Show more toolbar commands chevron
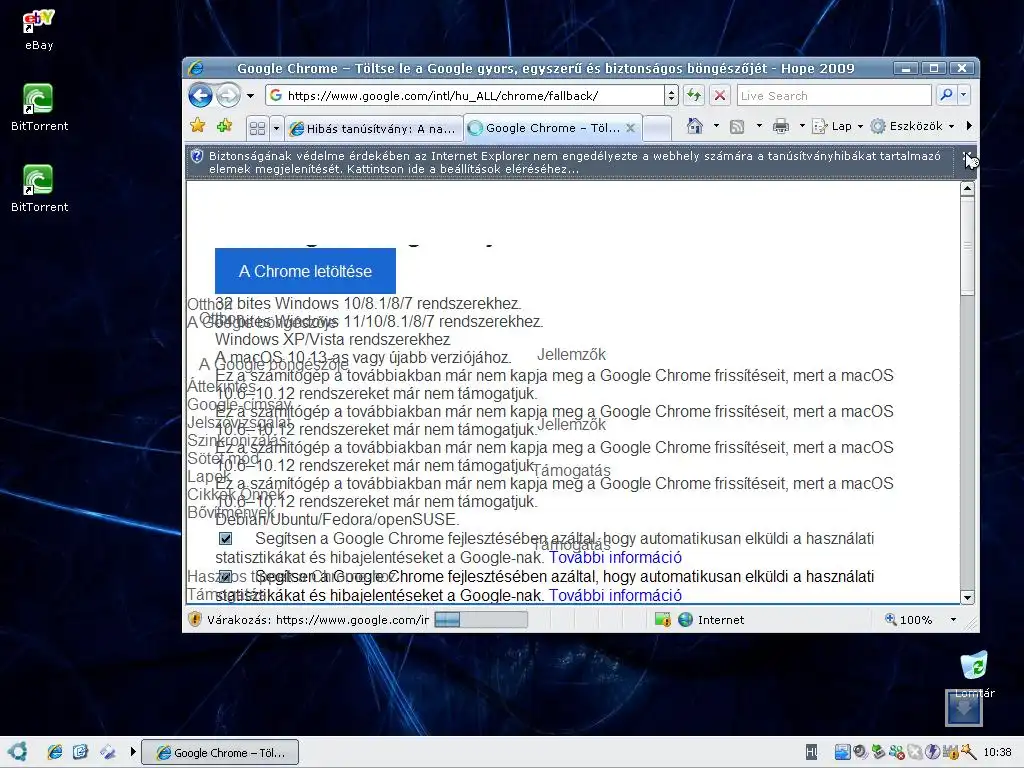Image resolution: width=1024 pixels, height=768 pixels. tap(968, 125)
